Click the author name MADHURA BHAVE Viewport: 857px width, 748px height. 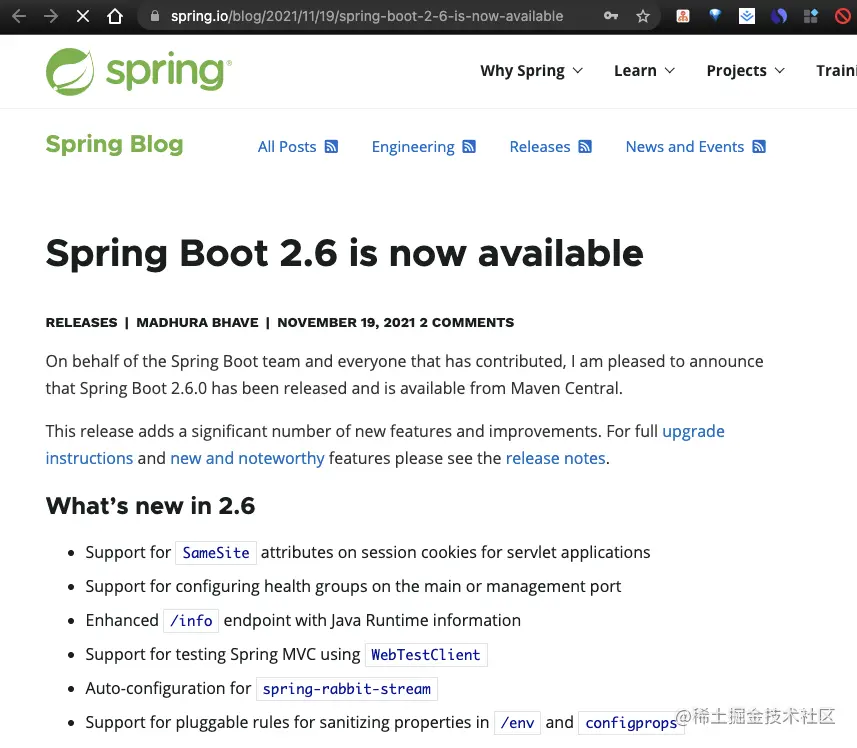pyautogui.click(x=197, y=322)
